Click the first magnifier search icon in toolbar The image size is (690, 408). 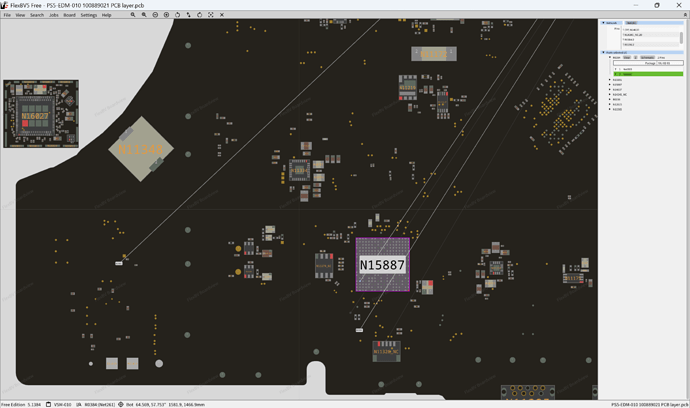pos(132,15)
